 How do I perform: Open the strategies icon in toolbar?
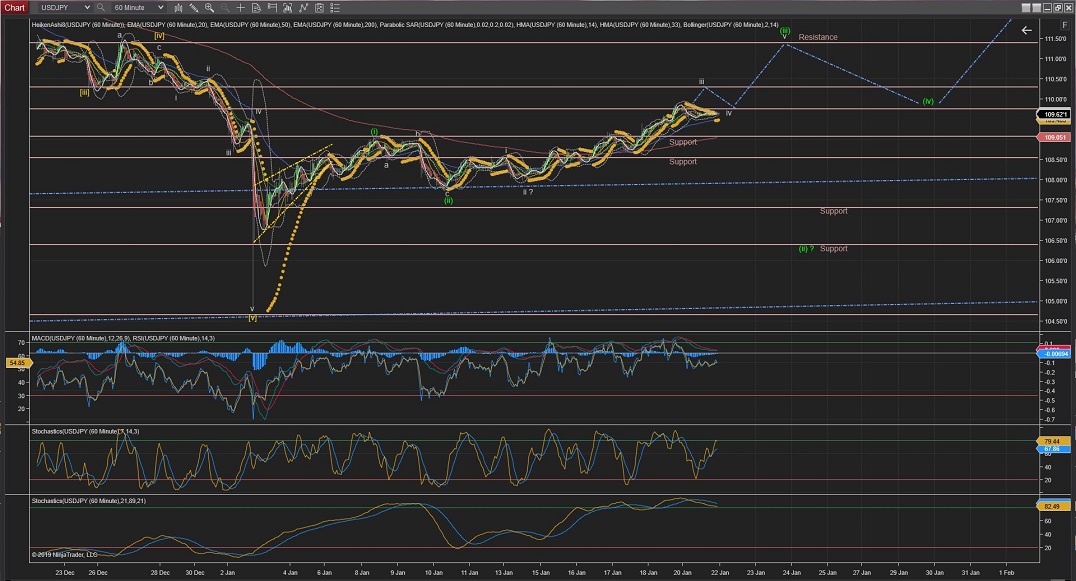[x=303, y=8]
